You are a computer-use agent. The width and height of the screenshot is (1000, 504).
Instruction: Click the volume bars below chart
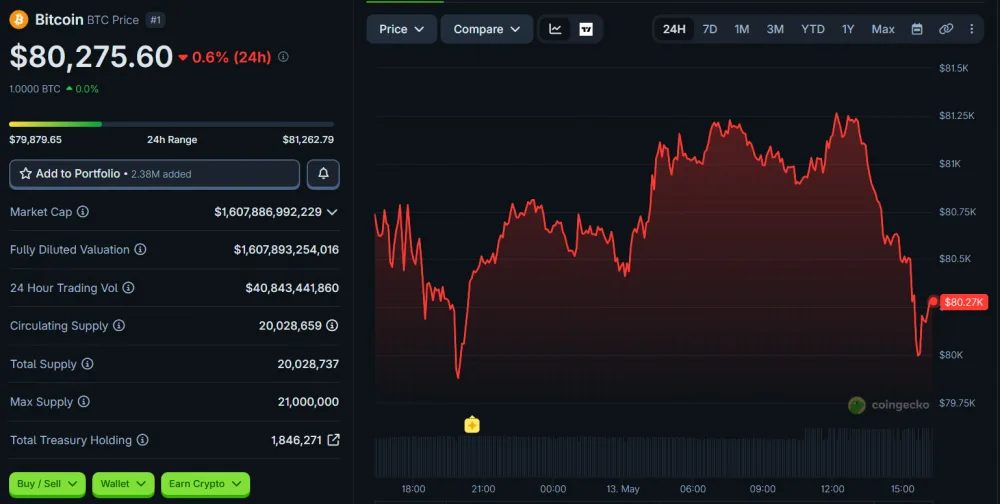[654, 453]
